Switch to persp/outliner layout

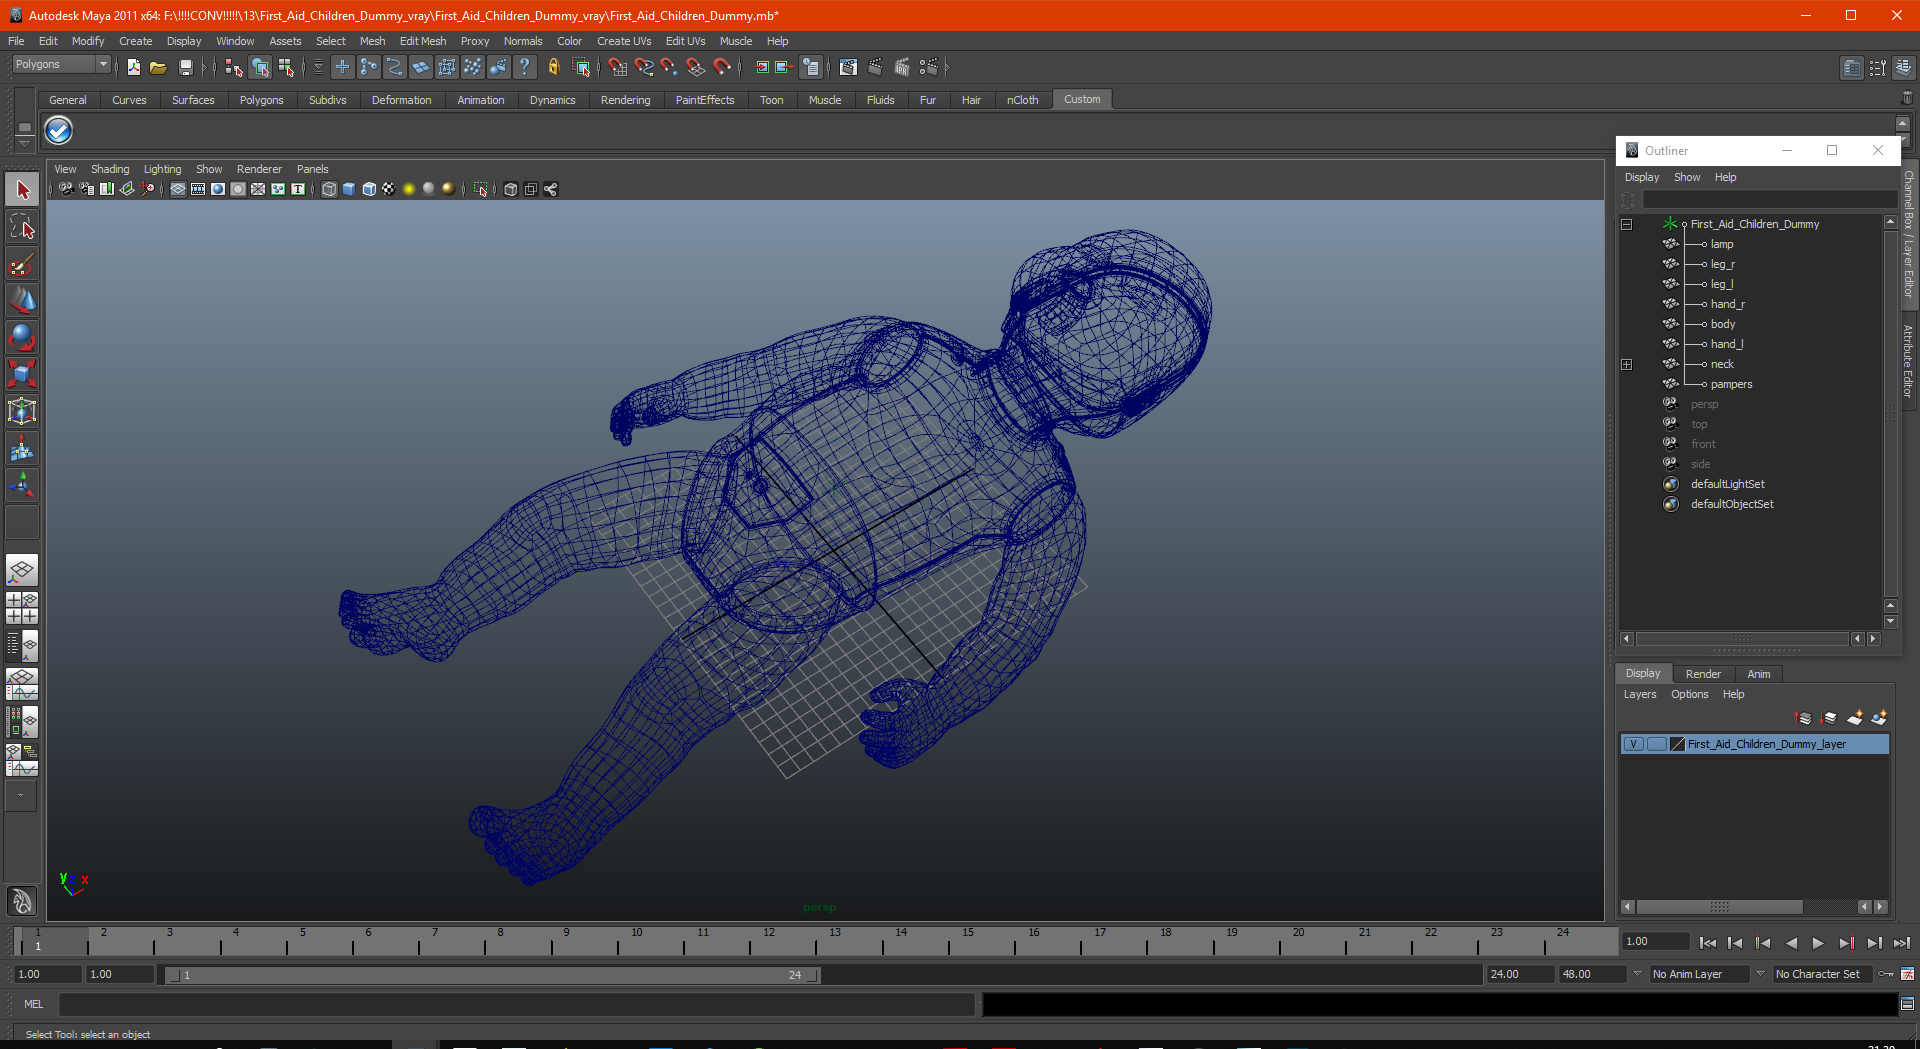click(x=22, y=646)
